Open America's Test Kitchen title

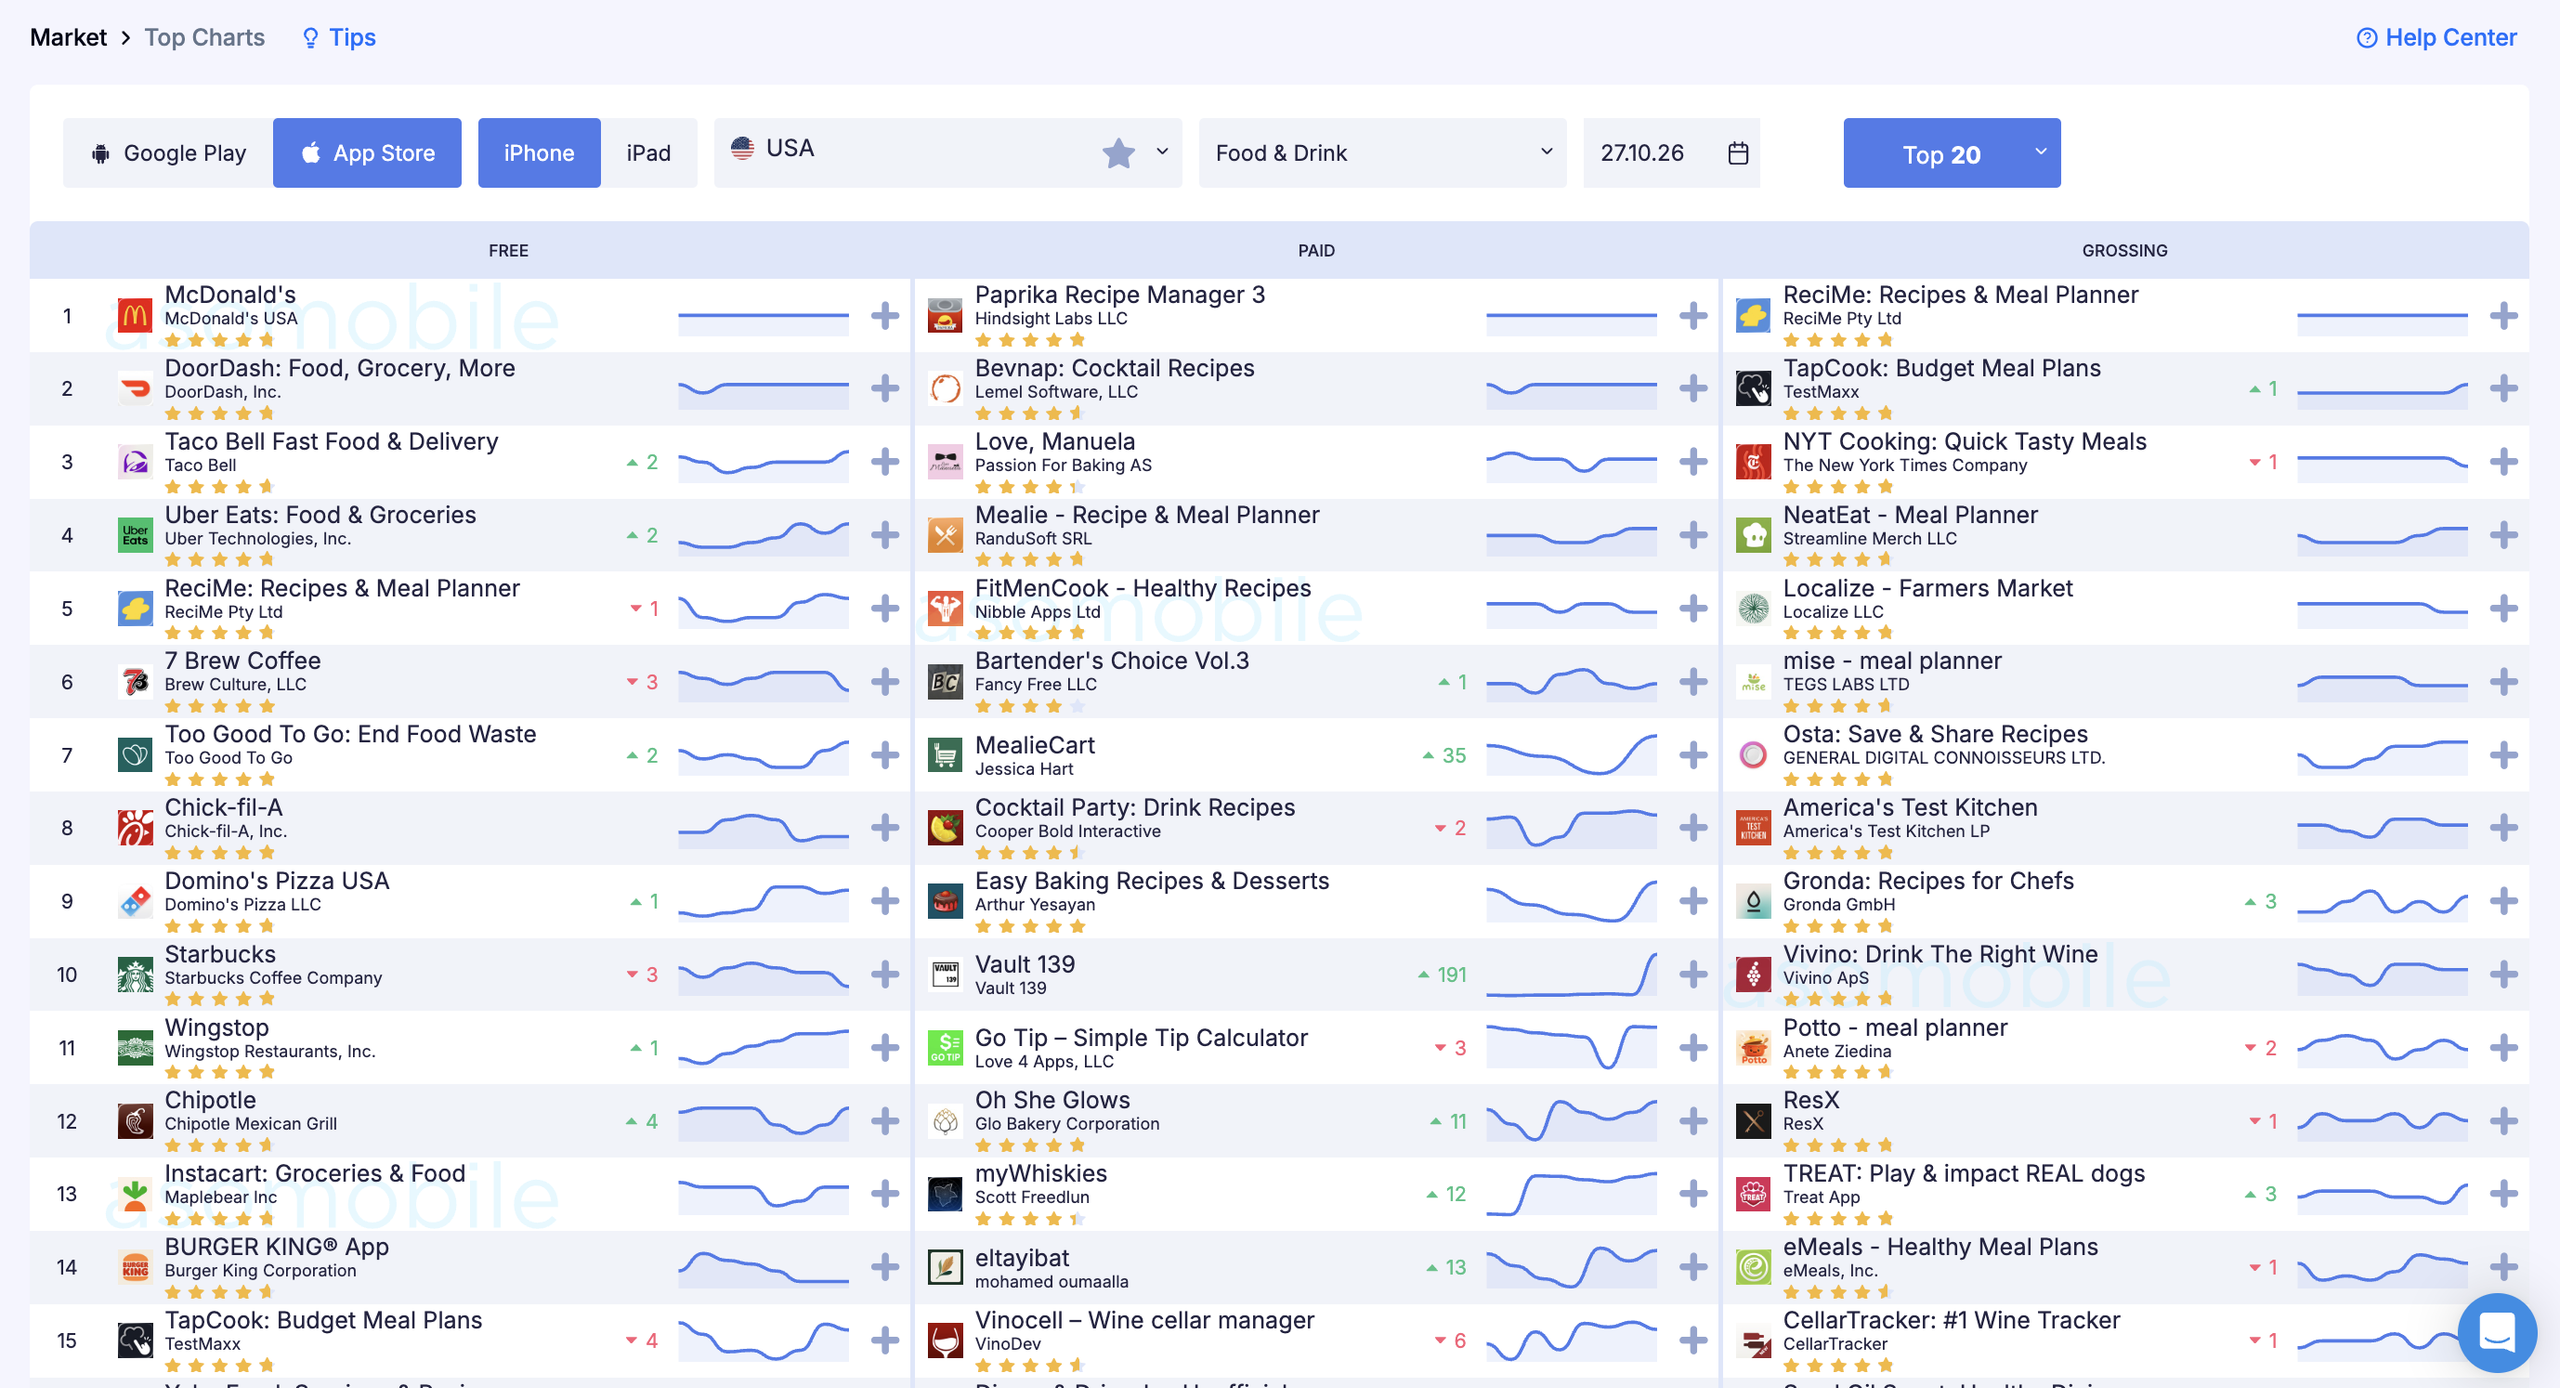point(1910,807)
